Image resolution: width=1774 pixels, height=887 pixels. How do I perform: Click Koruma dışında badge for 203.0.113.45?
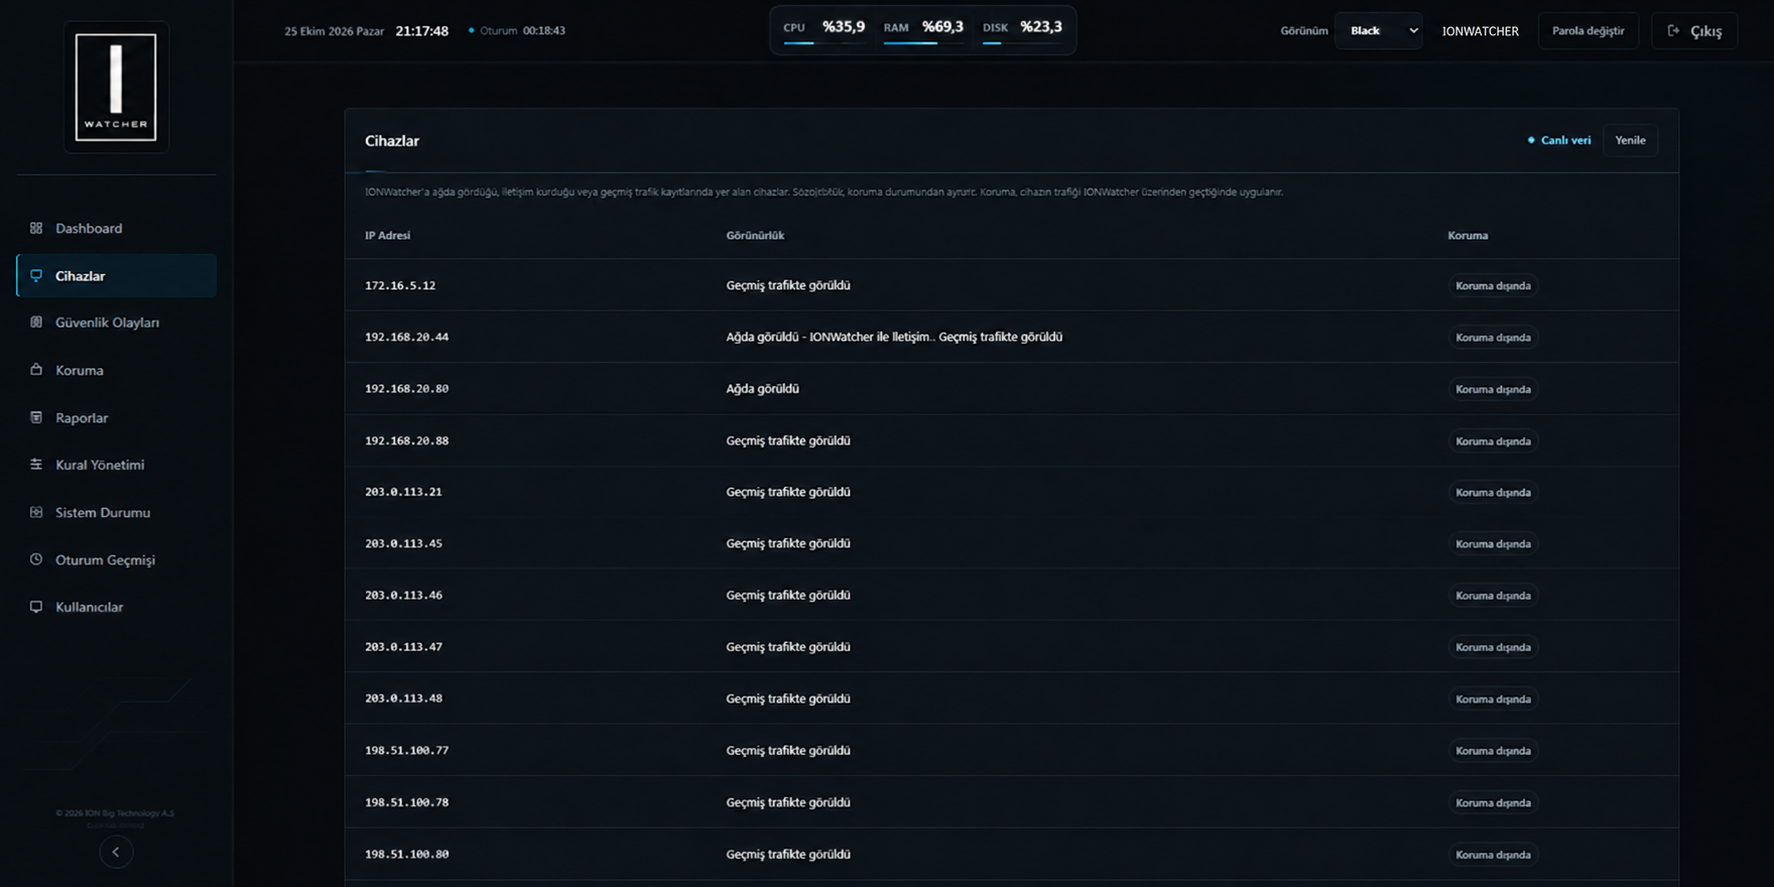coord(1493,544)
